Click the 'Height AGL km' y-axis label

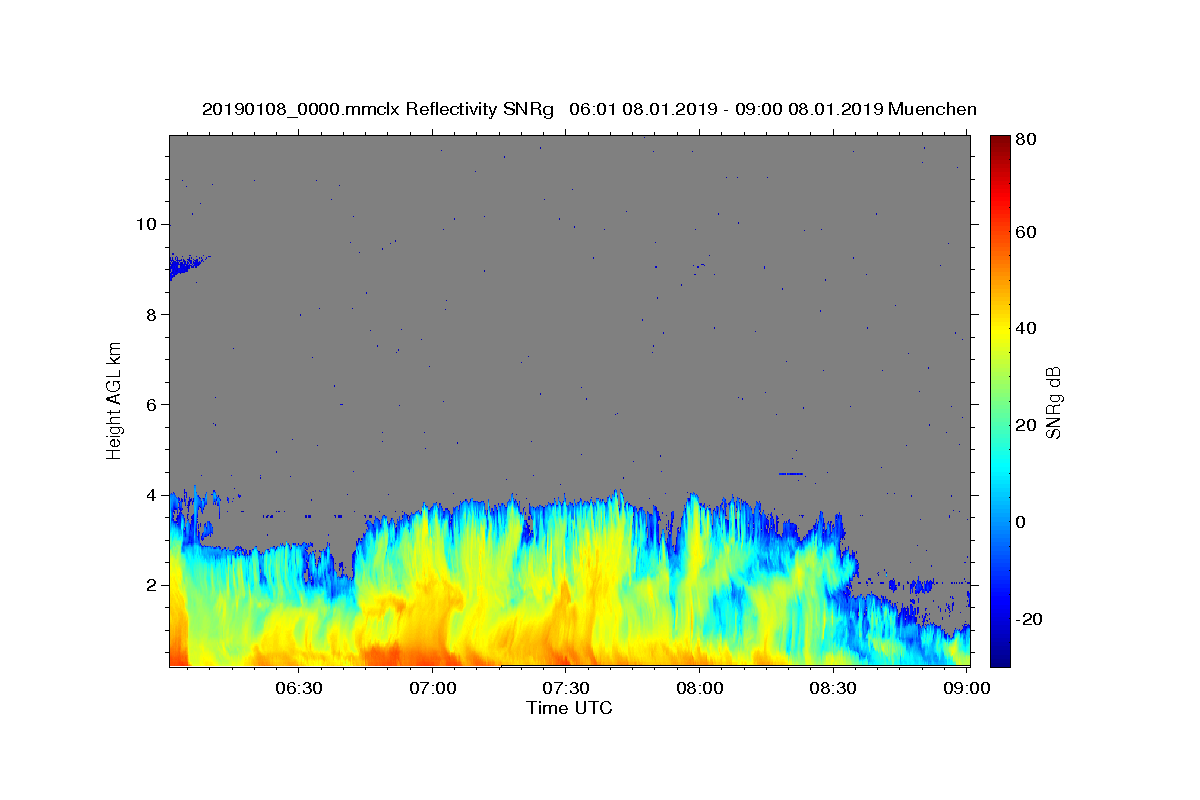pos(115,401)
